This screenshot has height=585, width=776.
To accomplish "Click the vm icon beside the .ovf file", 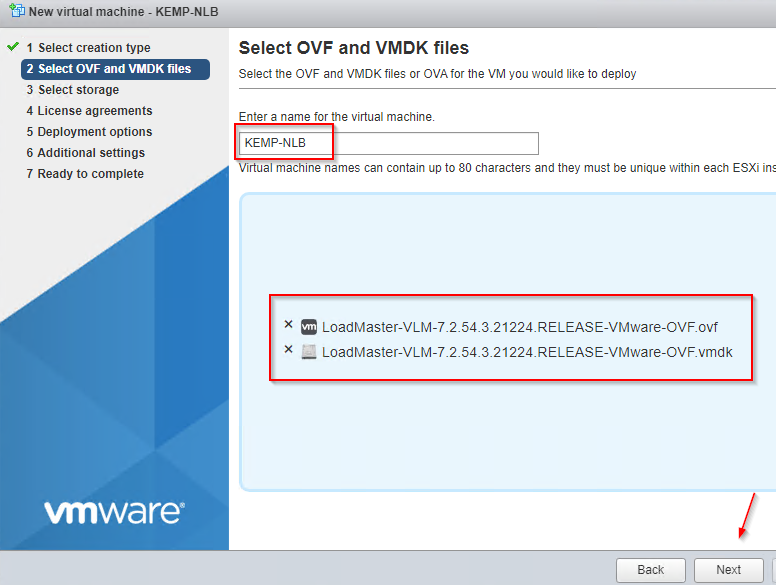I will click(x=309, y=327).
